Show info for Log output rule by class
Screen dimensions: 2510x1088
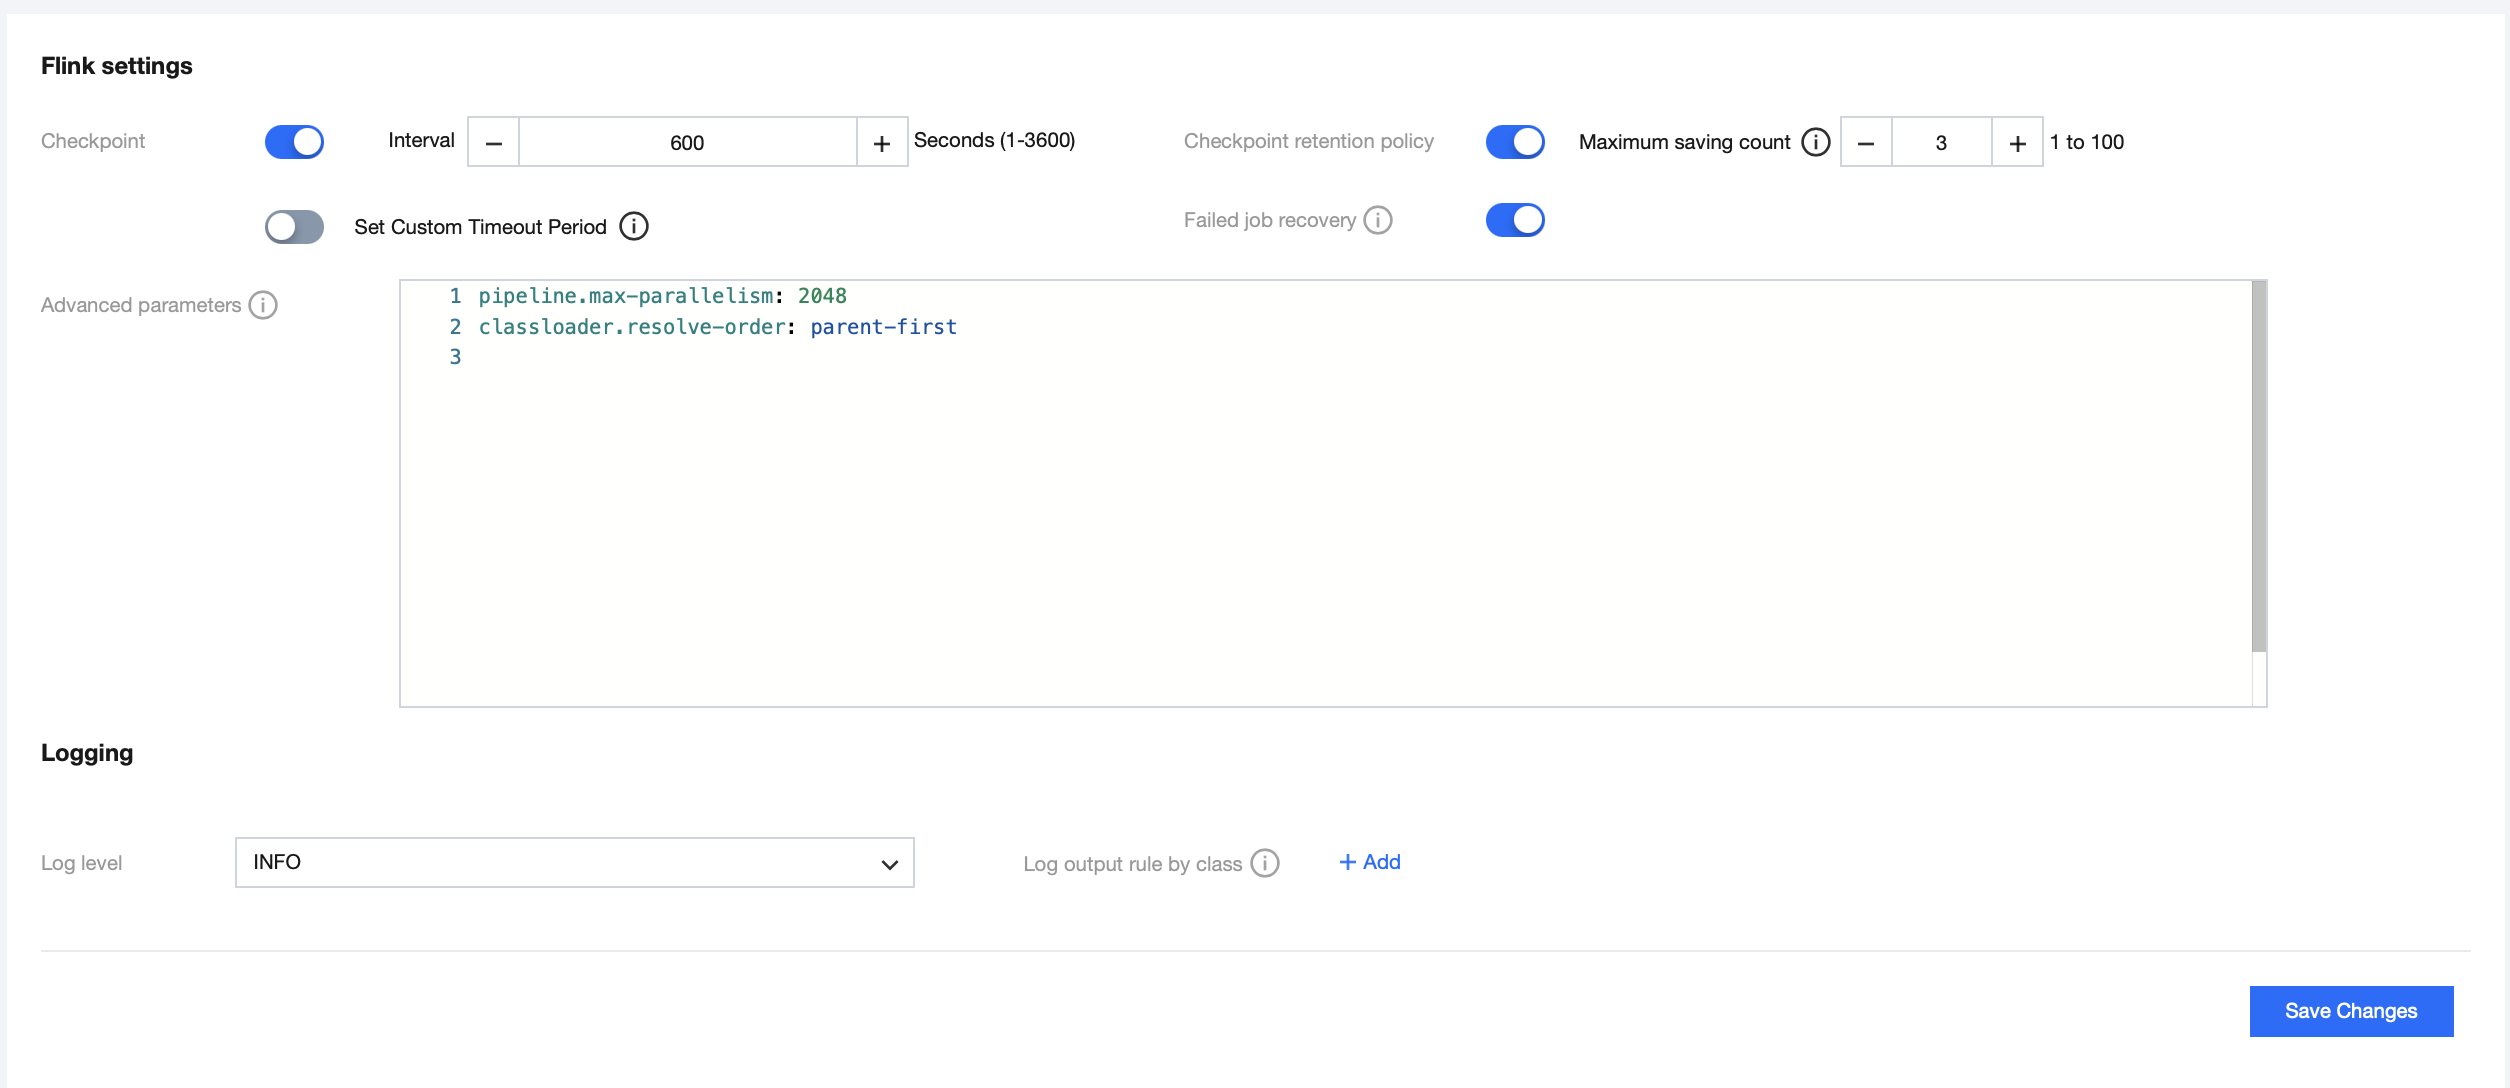pyautogui.click(x=1265, y=863)
